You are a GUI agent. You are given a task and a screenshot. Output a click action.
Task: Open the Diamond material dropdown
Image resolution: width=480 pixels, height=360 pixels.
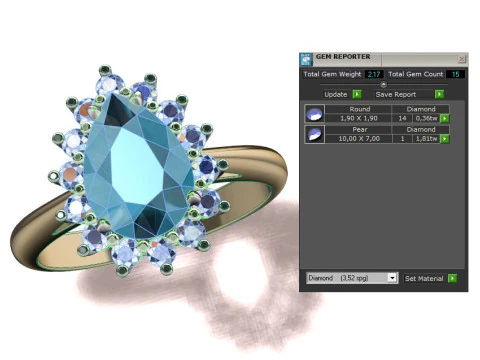392,278
